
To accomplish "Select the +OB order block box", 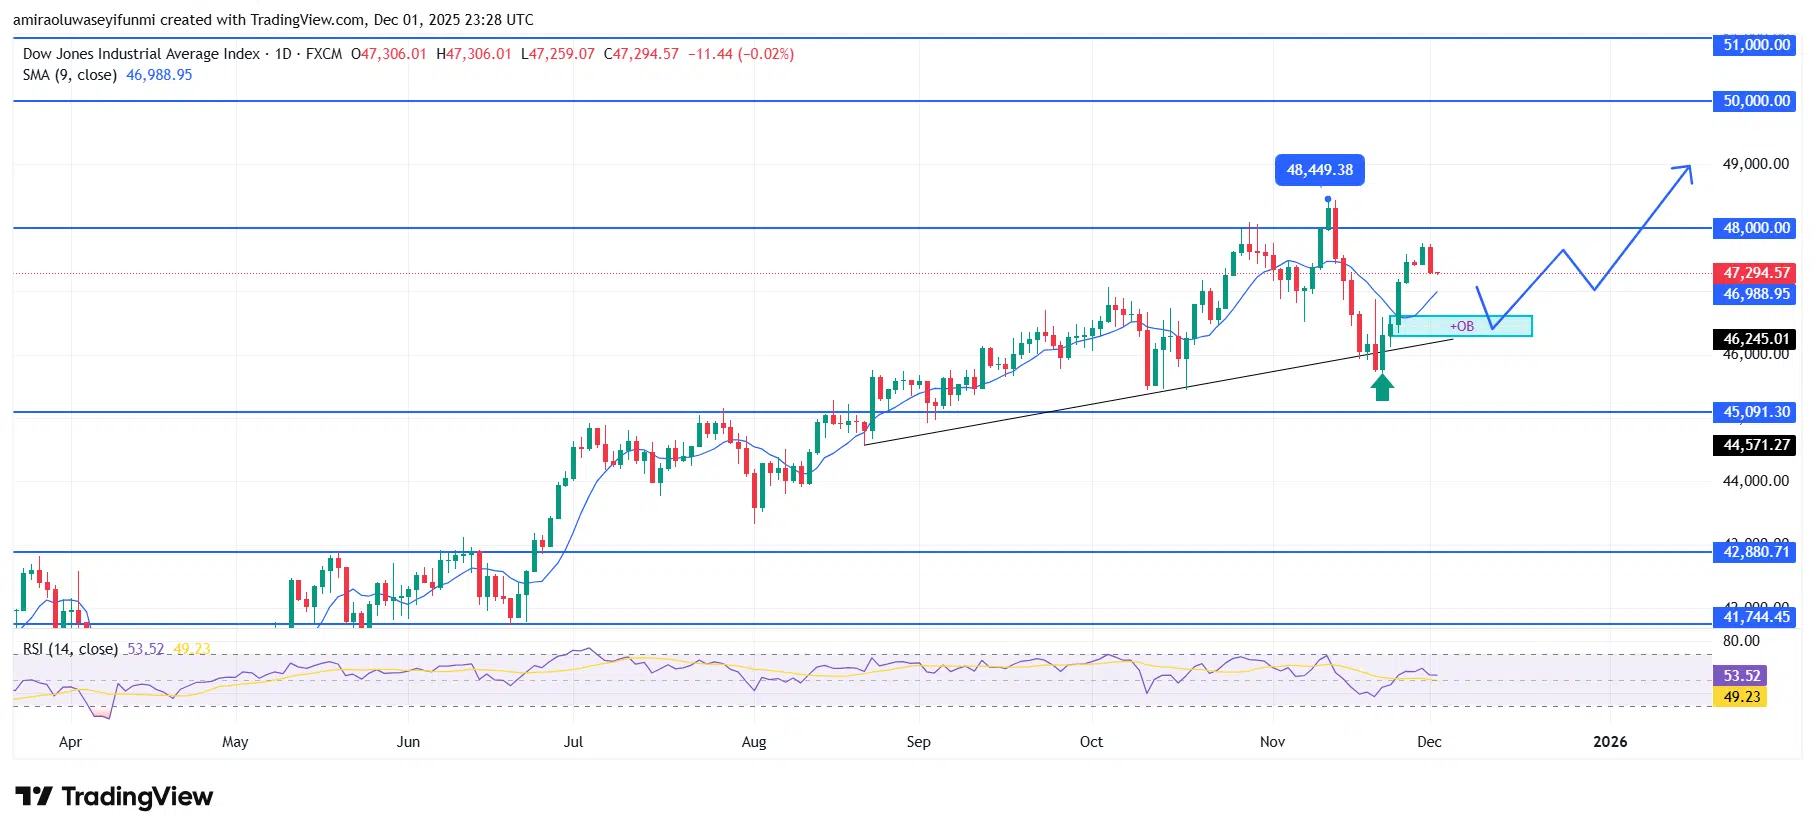I will [1461, 326].
